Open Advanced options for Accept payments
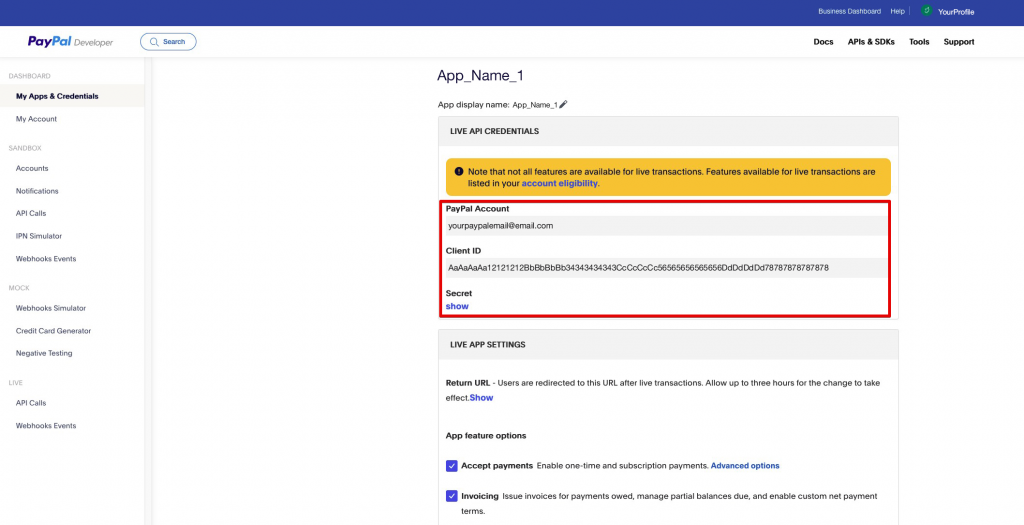1024x525 pixels. click(744, 466)
